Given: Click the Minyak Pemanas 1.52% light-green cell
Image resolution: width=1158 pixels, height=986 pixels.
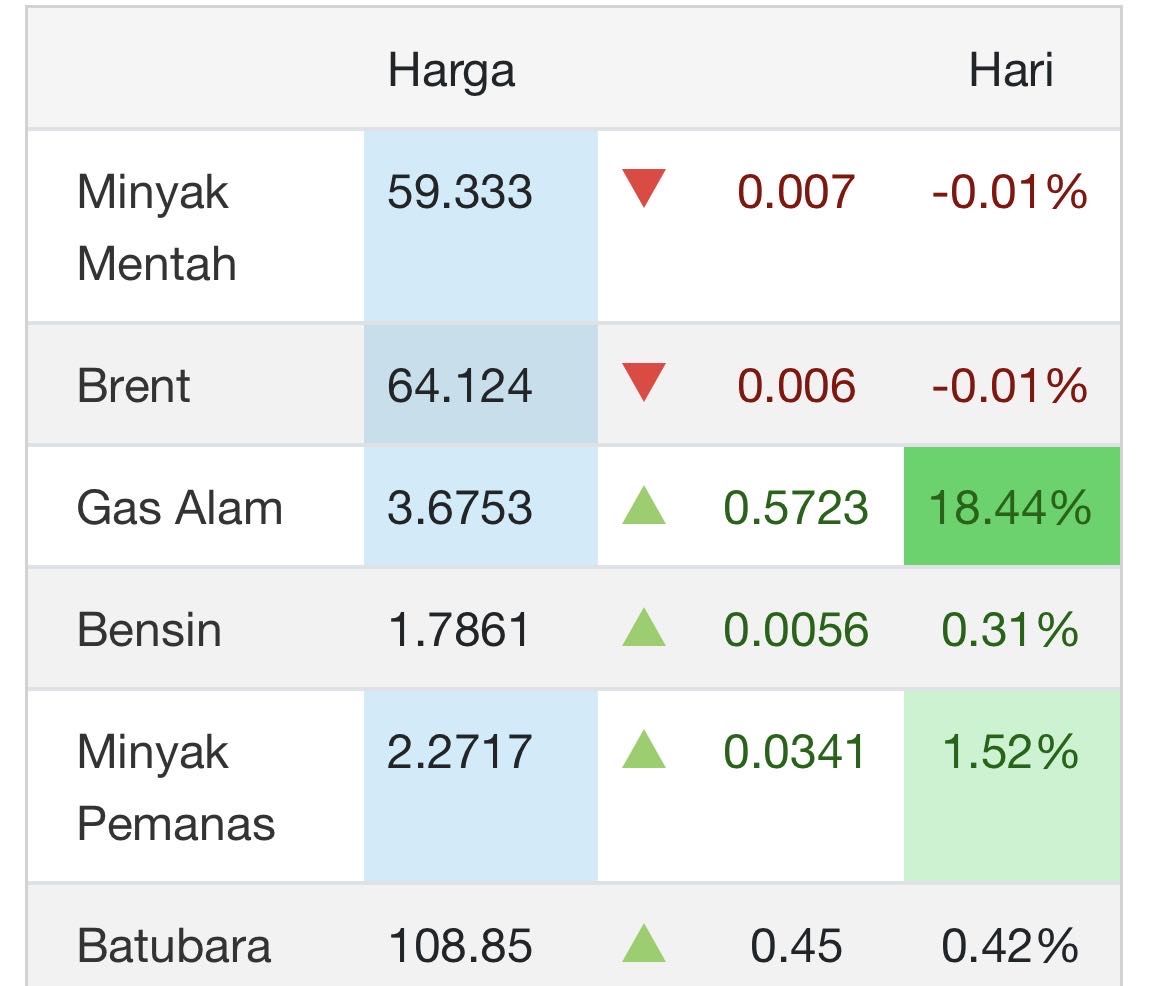Looking at the screenshot, I should click(x=1010, y=752).
